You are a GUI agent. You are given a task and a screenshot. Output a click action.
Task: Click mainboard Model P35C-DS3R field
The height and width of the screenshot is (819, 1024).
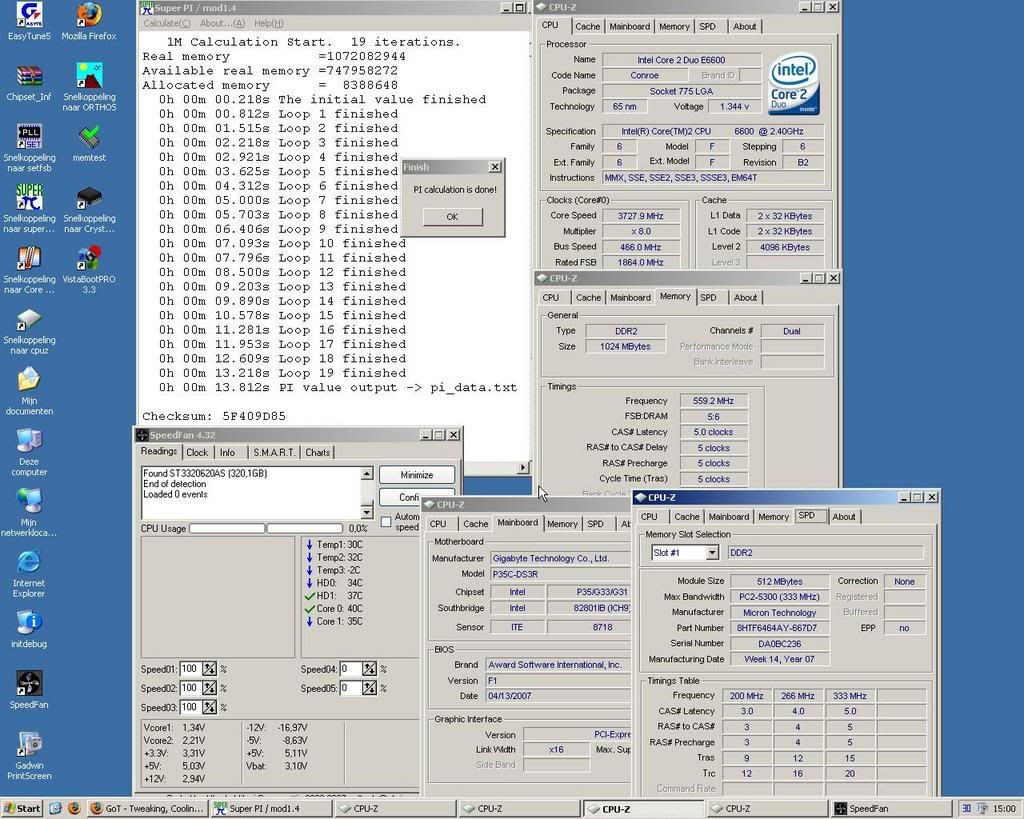click(560, 574)
